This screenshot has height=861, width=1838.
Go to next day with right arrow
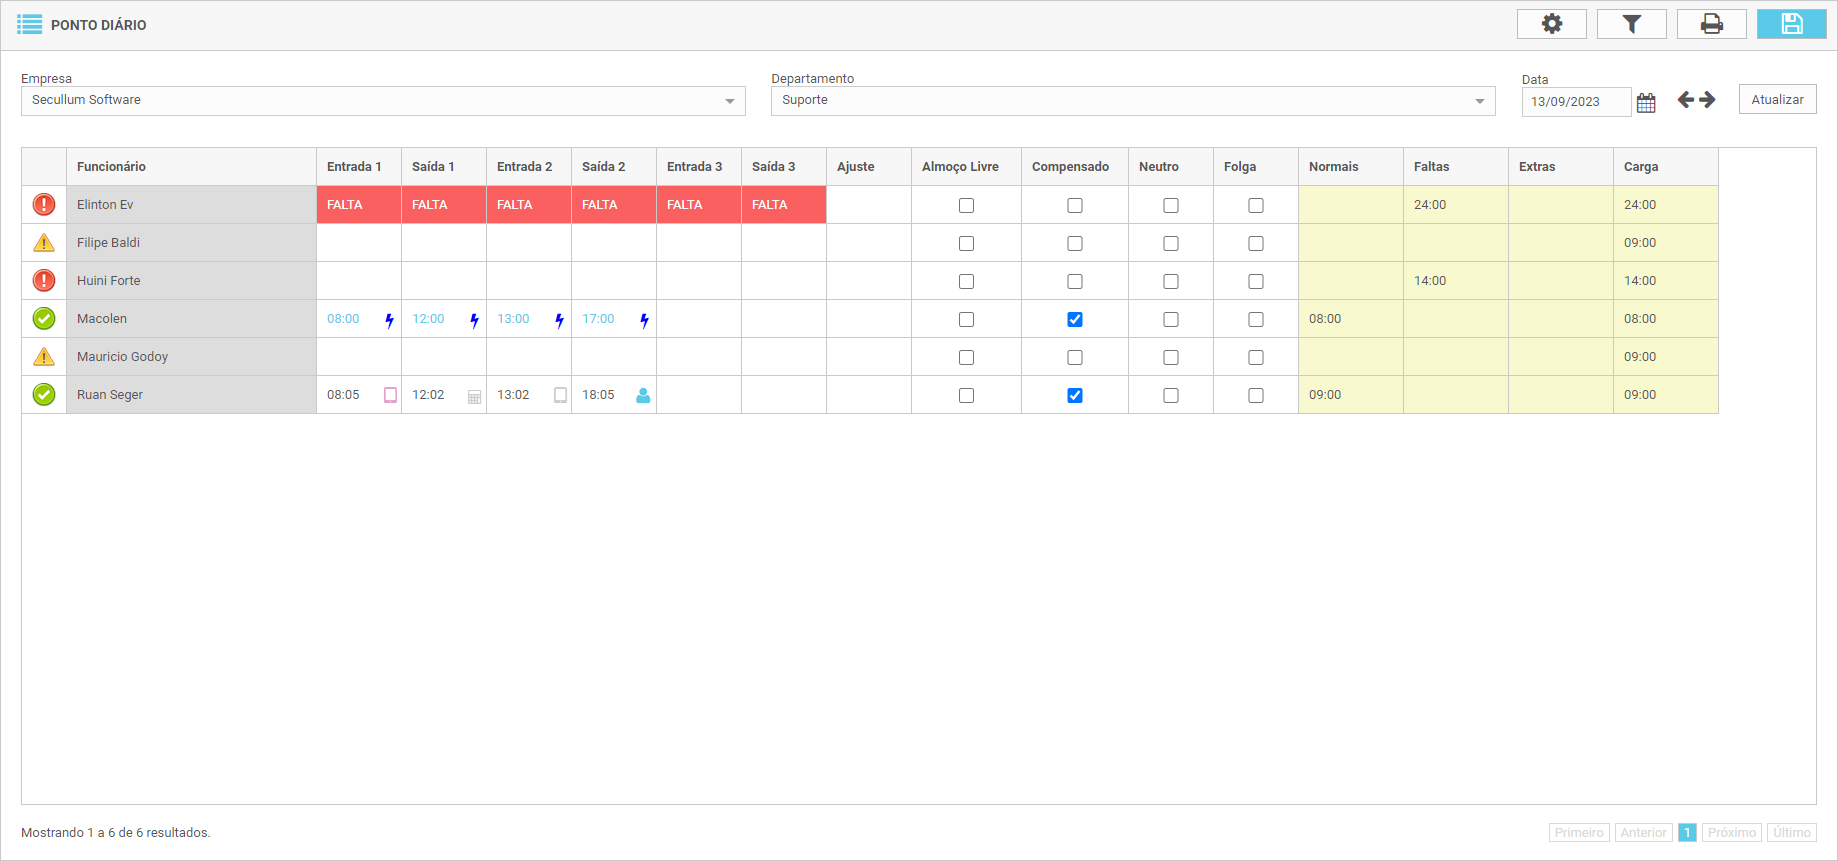tap(1708, 100)
